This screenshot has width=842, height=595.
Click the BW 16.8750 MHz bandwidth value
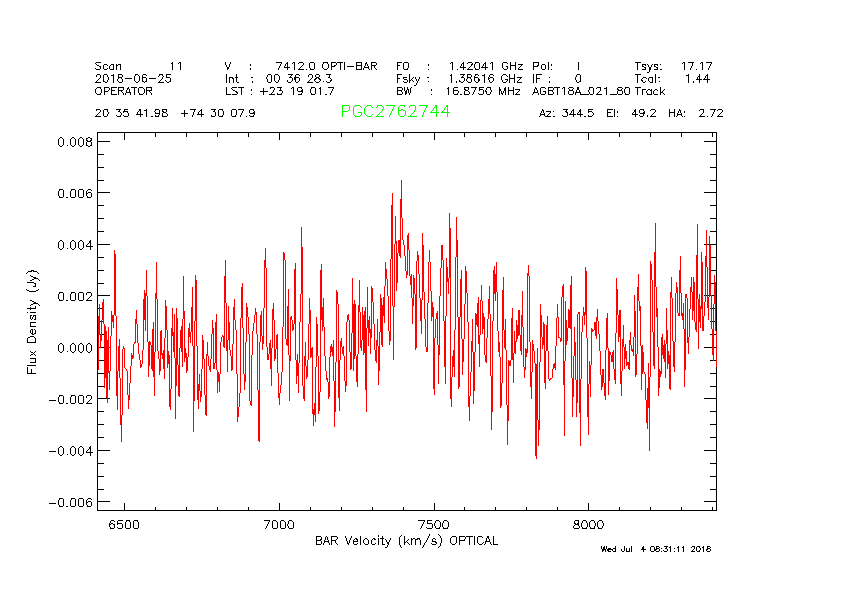pos(458,91)
